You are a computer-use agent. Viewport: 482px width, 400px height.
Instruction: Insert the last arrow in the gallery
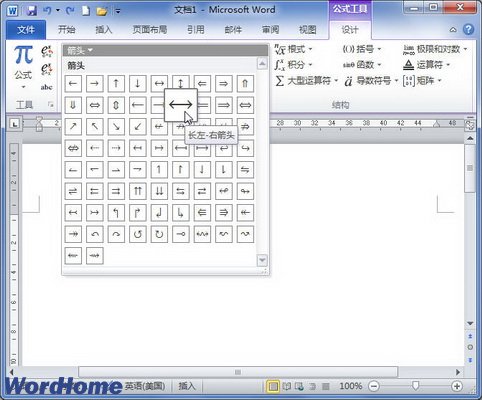pyautogui.click(x=95, y=256)
